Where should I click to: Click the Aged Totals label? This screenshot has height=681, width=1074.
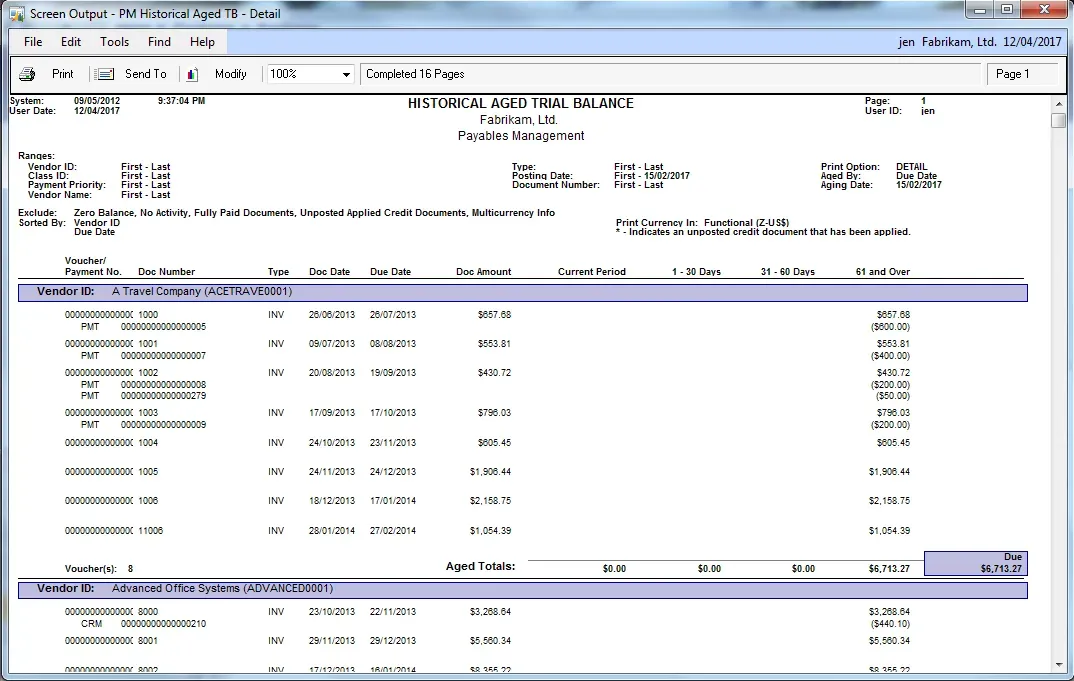point(480,567)
